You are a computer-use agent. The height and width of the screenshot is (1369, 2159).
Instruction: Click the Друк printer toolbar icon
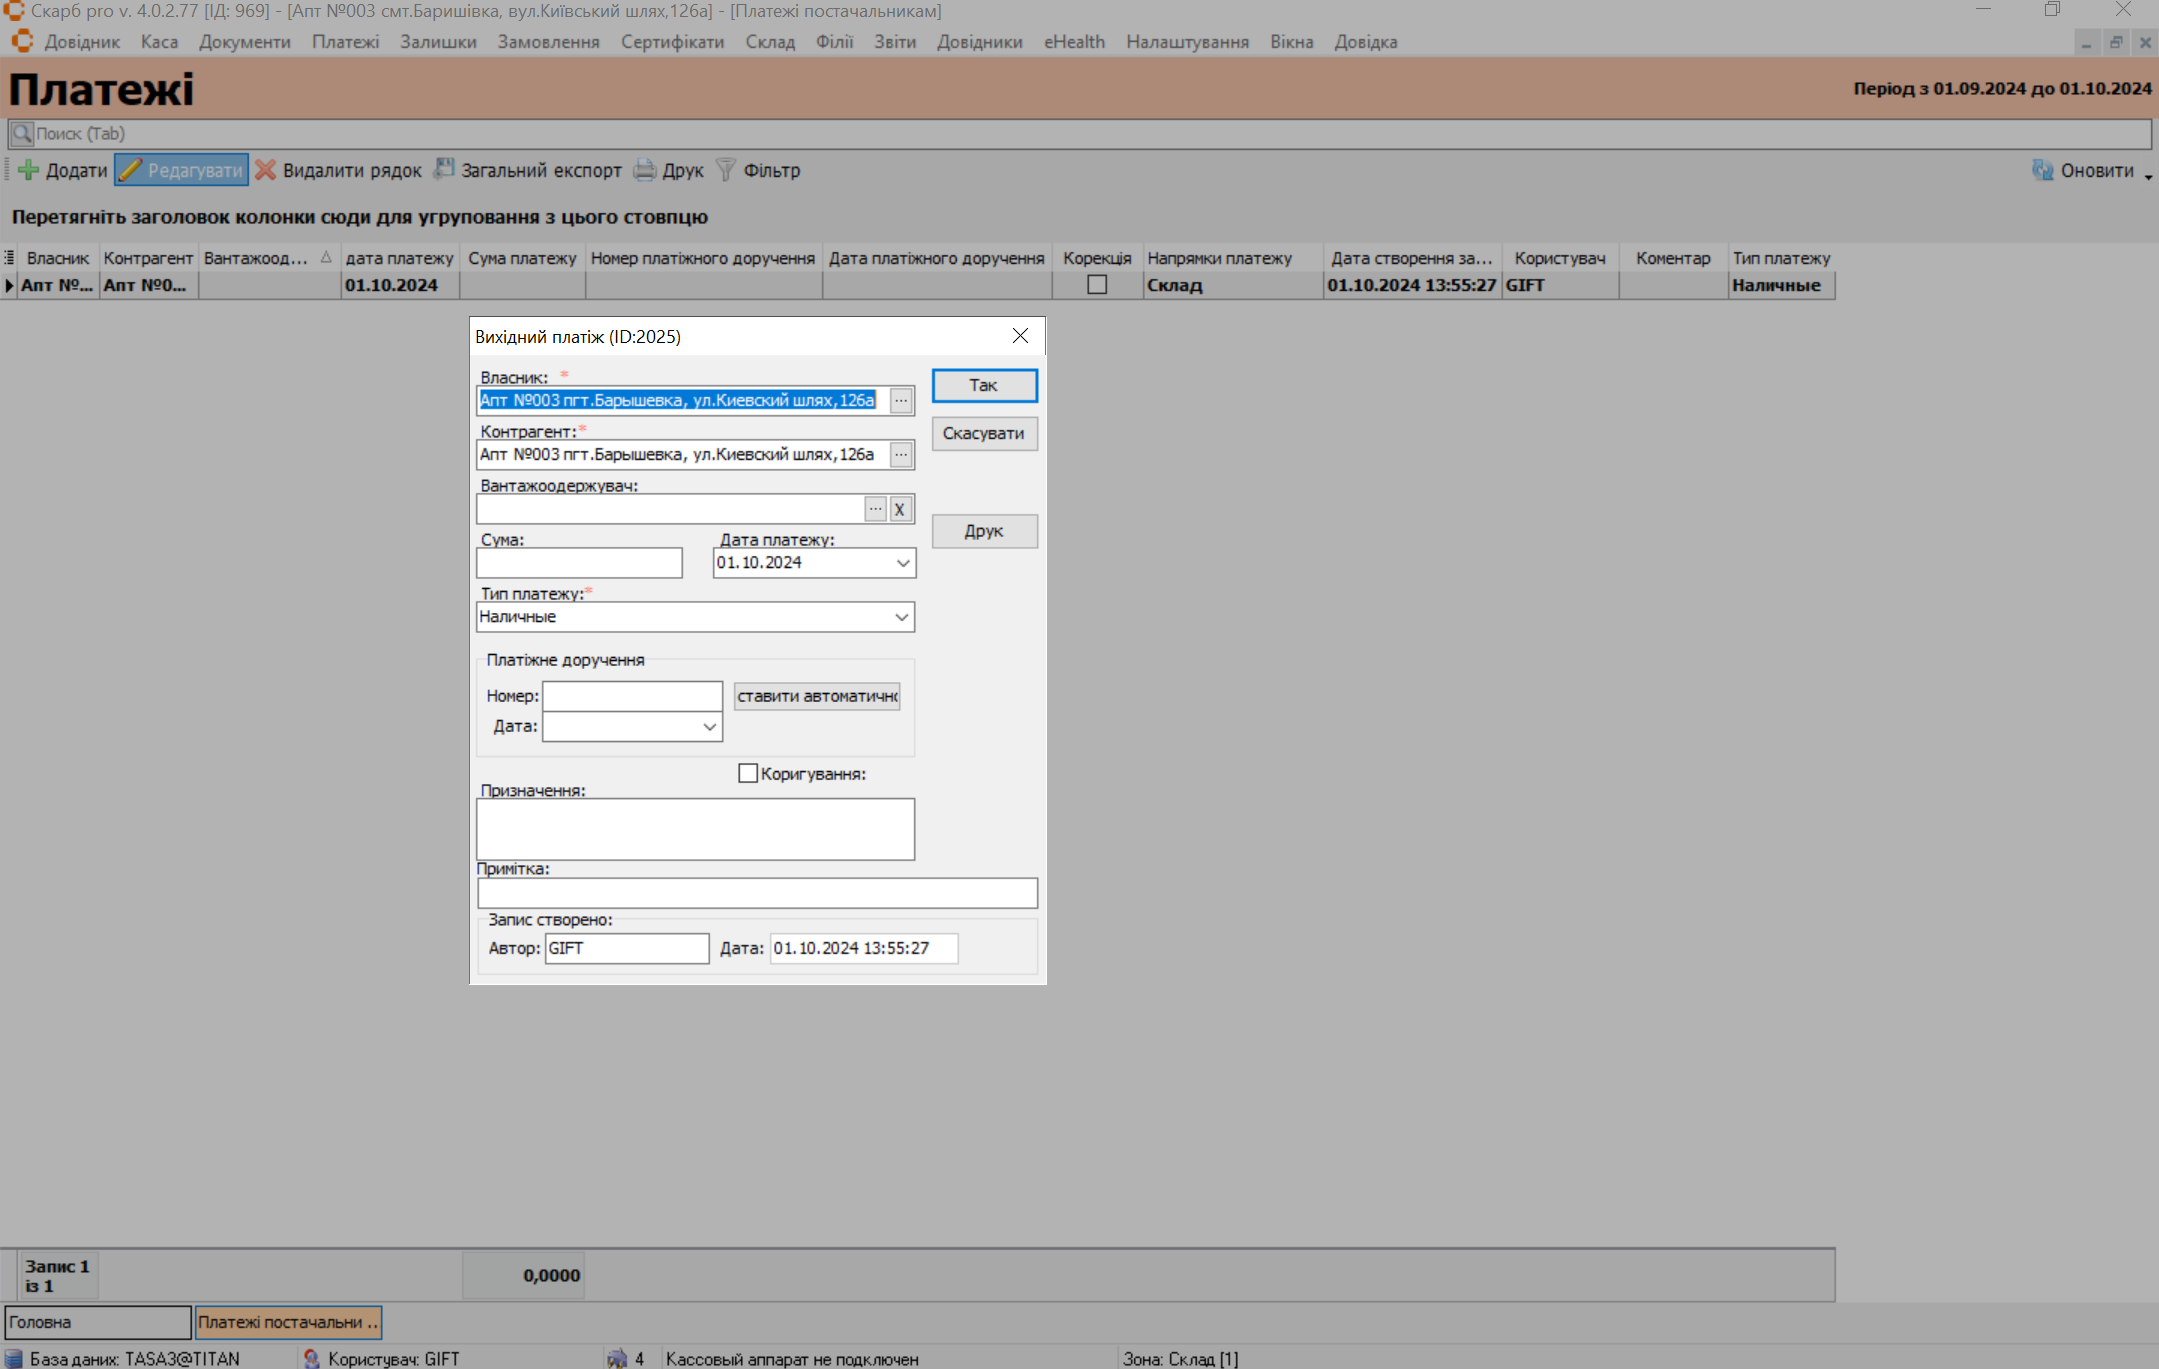(645, 170)
